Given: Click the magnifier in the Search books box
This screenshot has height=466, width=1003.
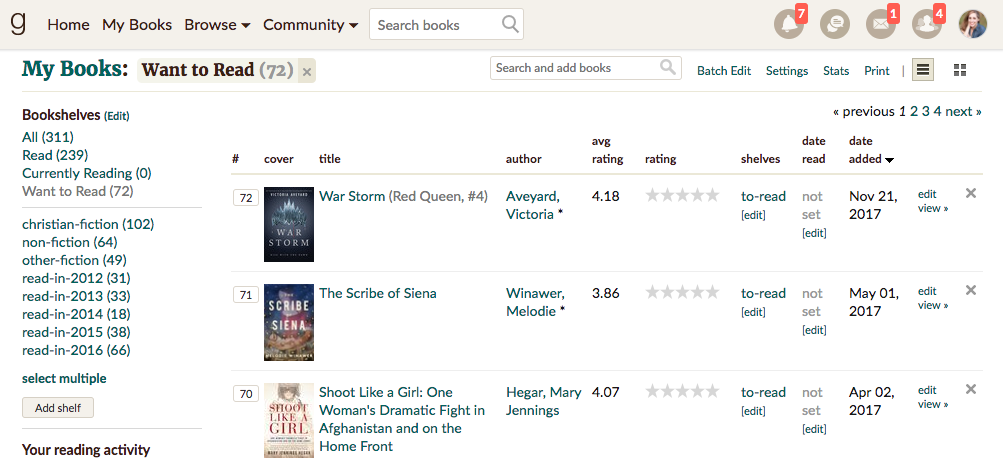Looking at the screenshot, I should coord(510,24).
